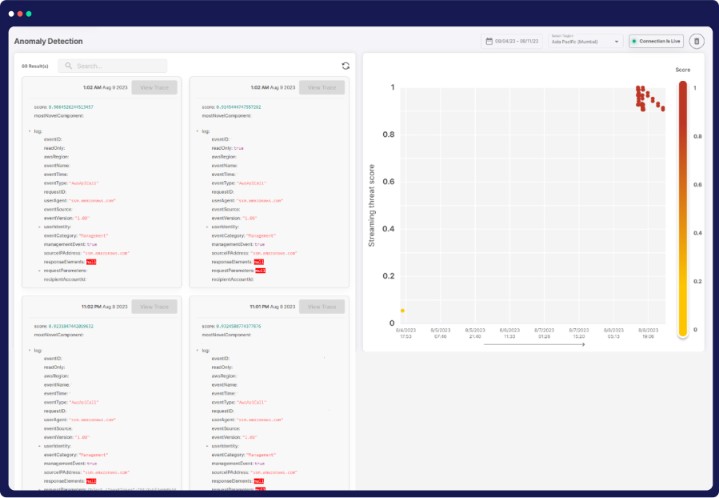Screen dimensions: 719x498
Task: Click View Trace on first 1:02 AM card
Action: click(154, 87)
